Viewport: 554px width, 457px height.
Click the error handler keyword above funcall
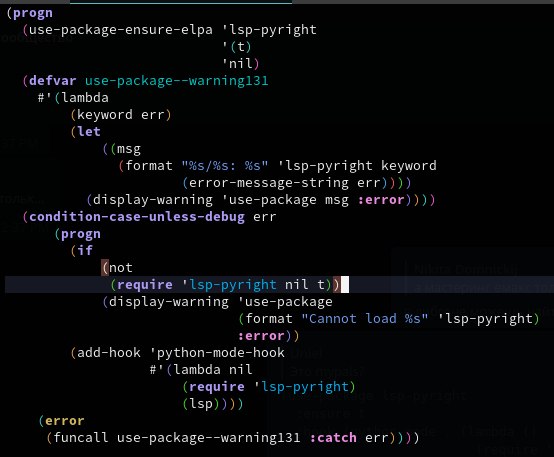tap(65, 421)
